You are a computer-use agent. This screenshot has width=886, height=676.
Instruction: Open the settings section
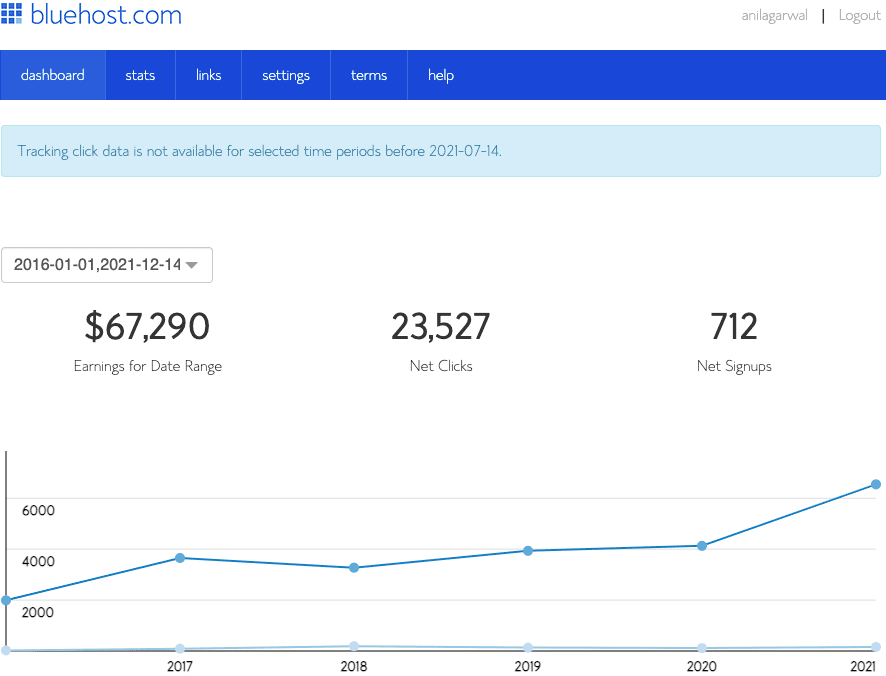point(285,74)
